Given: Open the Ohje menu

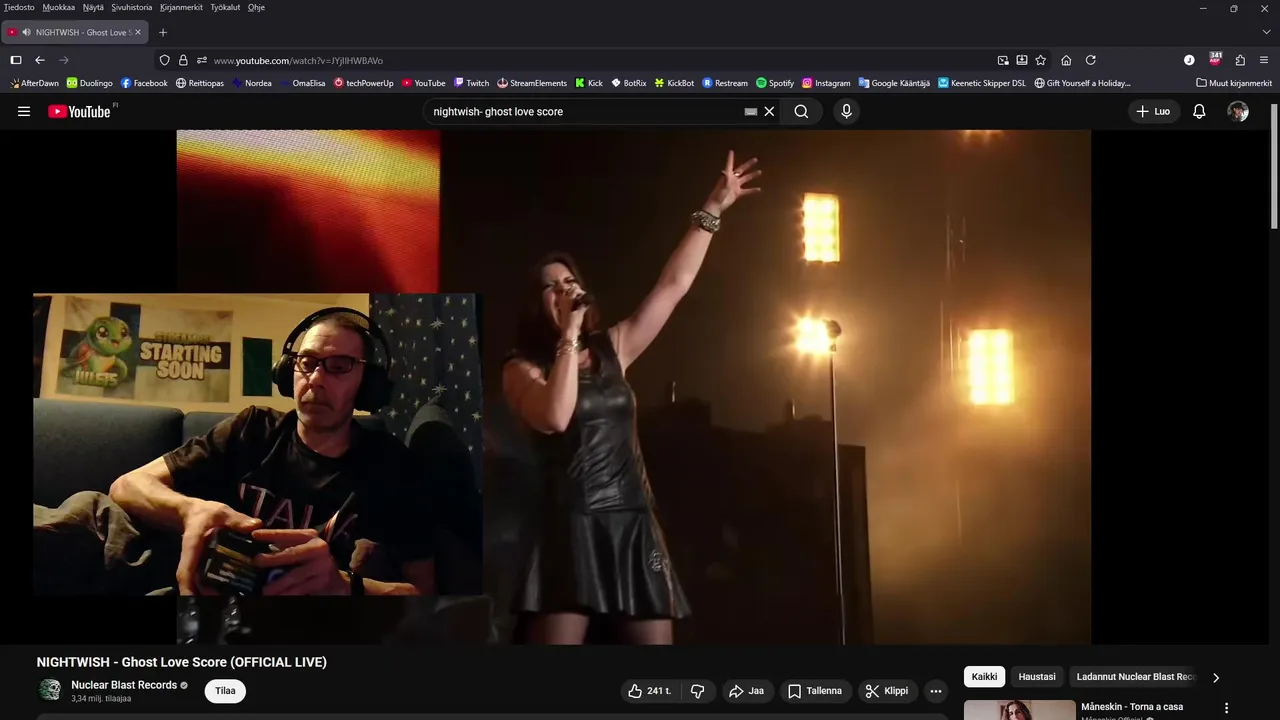Looking at the screenshot, I should (256, 7).
